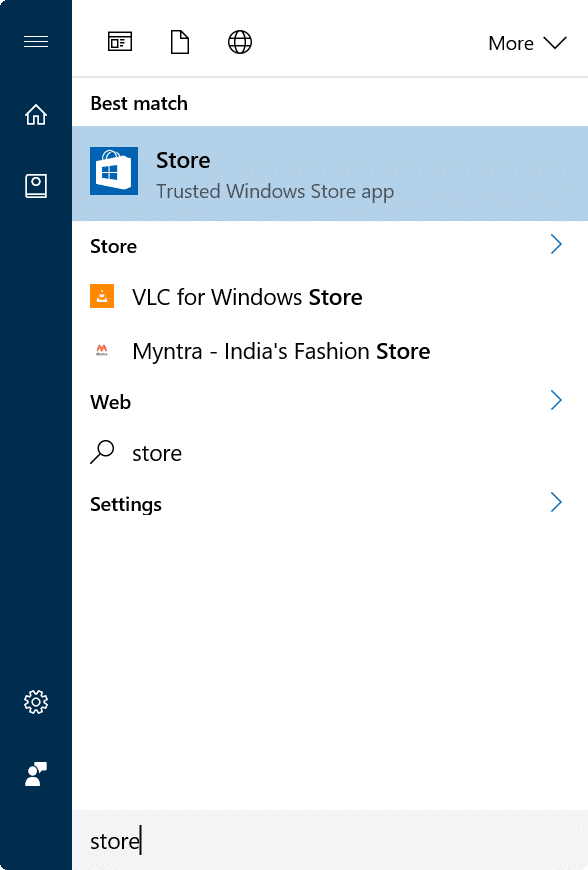Viewport: 588px width, 870px height.
Task: Open the More filters dropdown
Action: 527,43
